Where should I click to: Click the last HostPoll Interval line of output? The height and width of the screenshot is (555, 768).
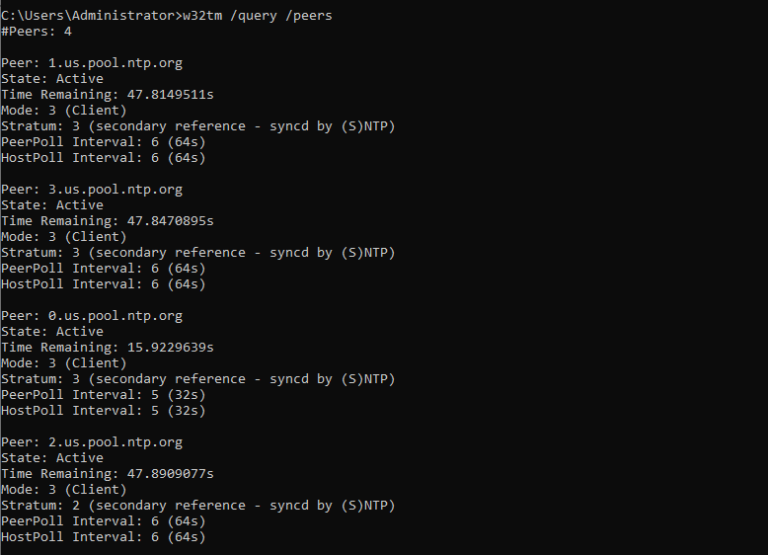click(x=103, y=537)
